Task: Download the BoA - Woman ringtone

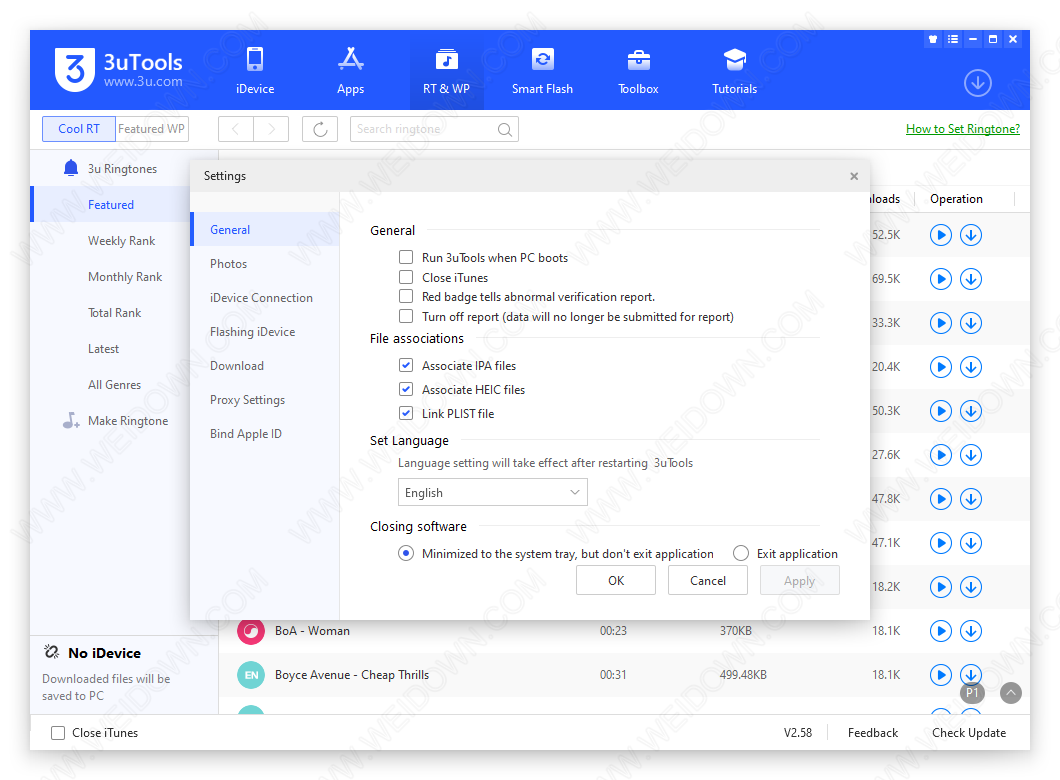Action: [x=971, y=631]
